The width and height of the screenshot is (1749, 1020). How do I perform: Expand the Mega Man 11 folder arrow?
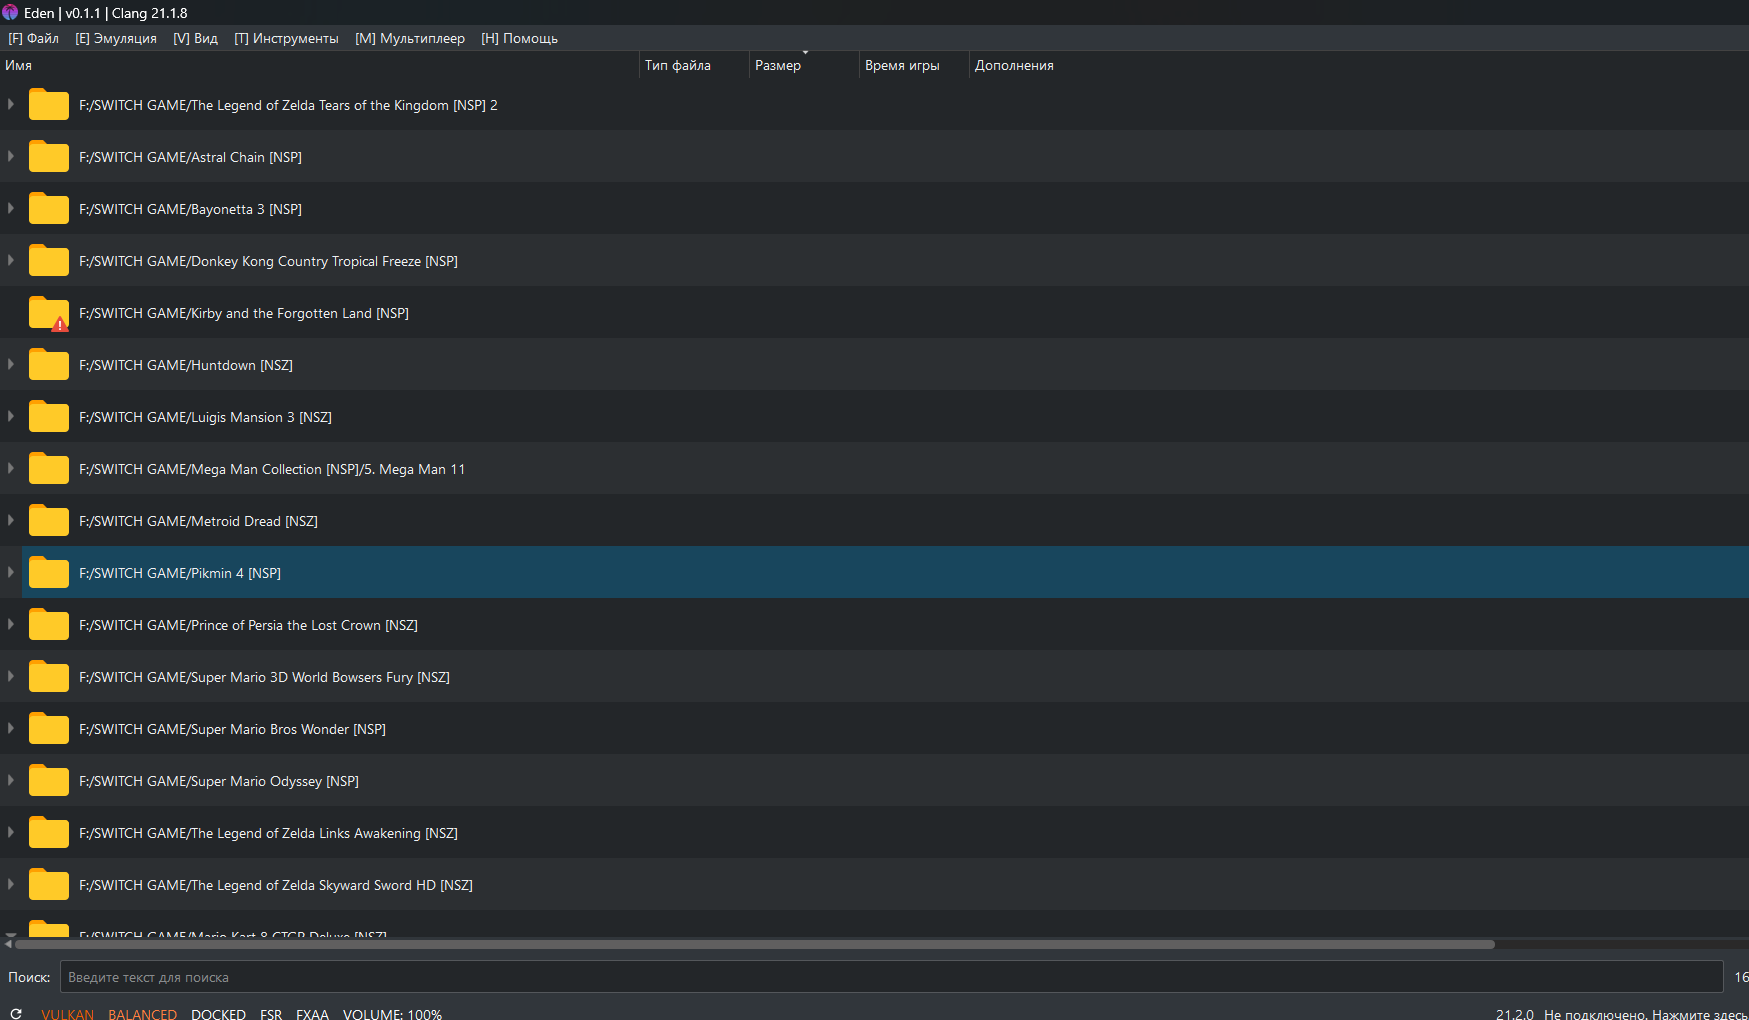coord(11,468)
